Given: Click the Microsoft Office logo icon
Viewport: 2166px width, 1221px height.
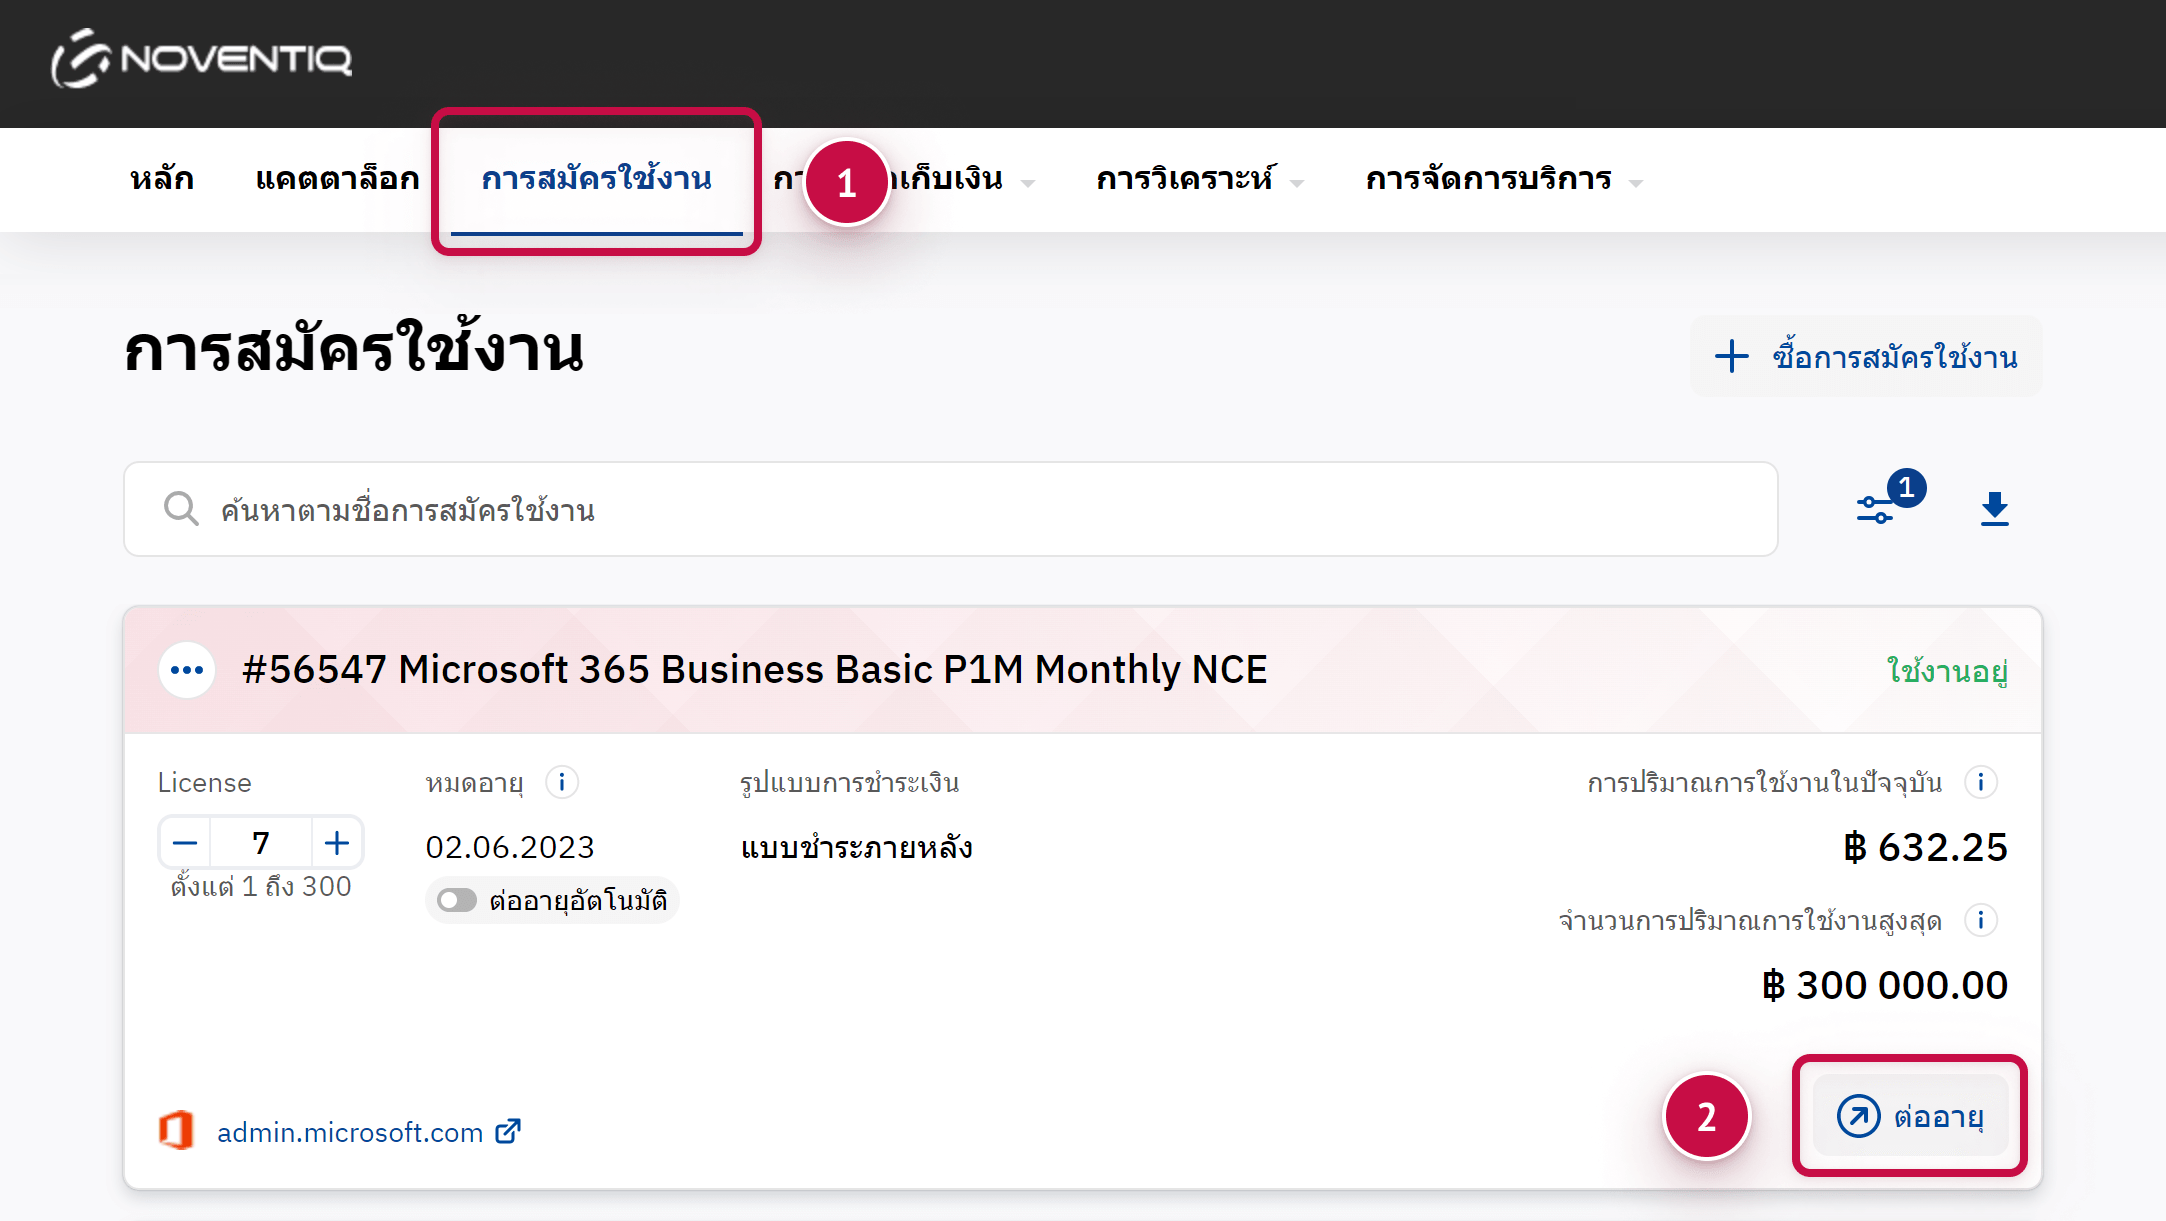Looking at the screenshot, I should [x=177, y=1131].
